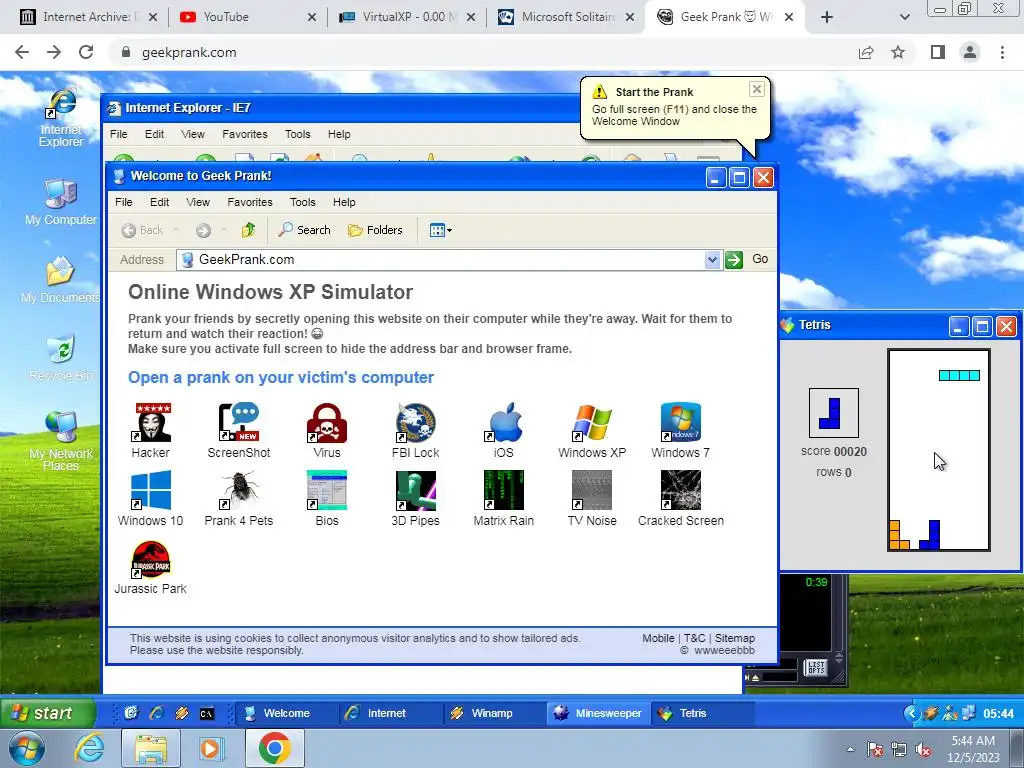Open a new Chrome tab
This screenshot has width=1024, height=768.
tap(827, 17)
